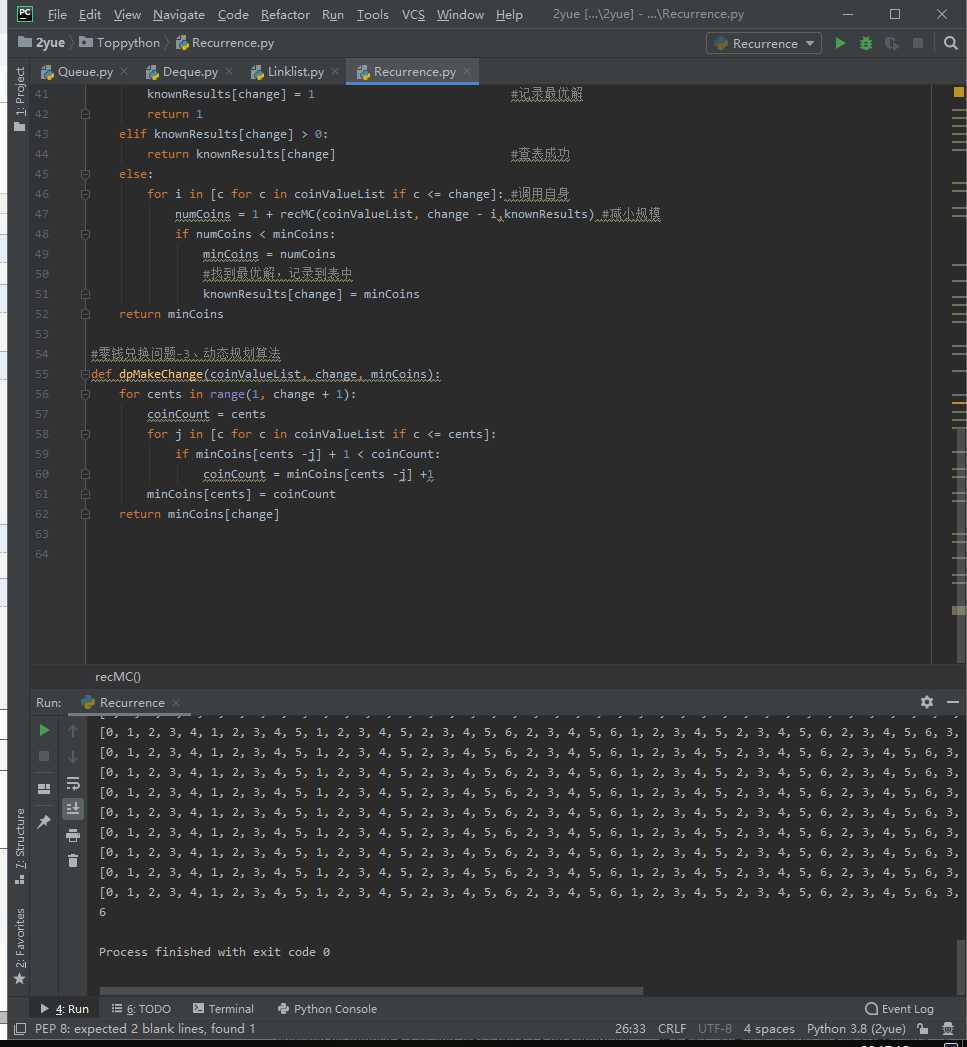Close the Linklist.py tab

[335, 71]
